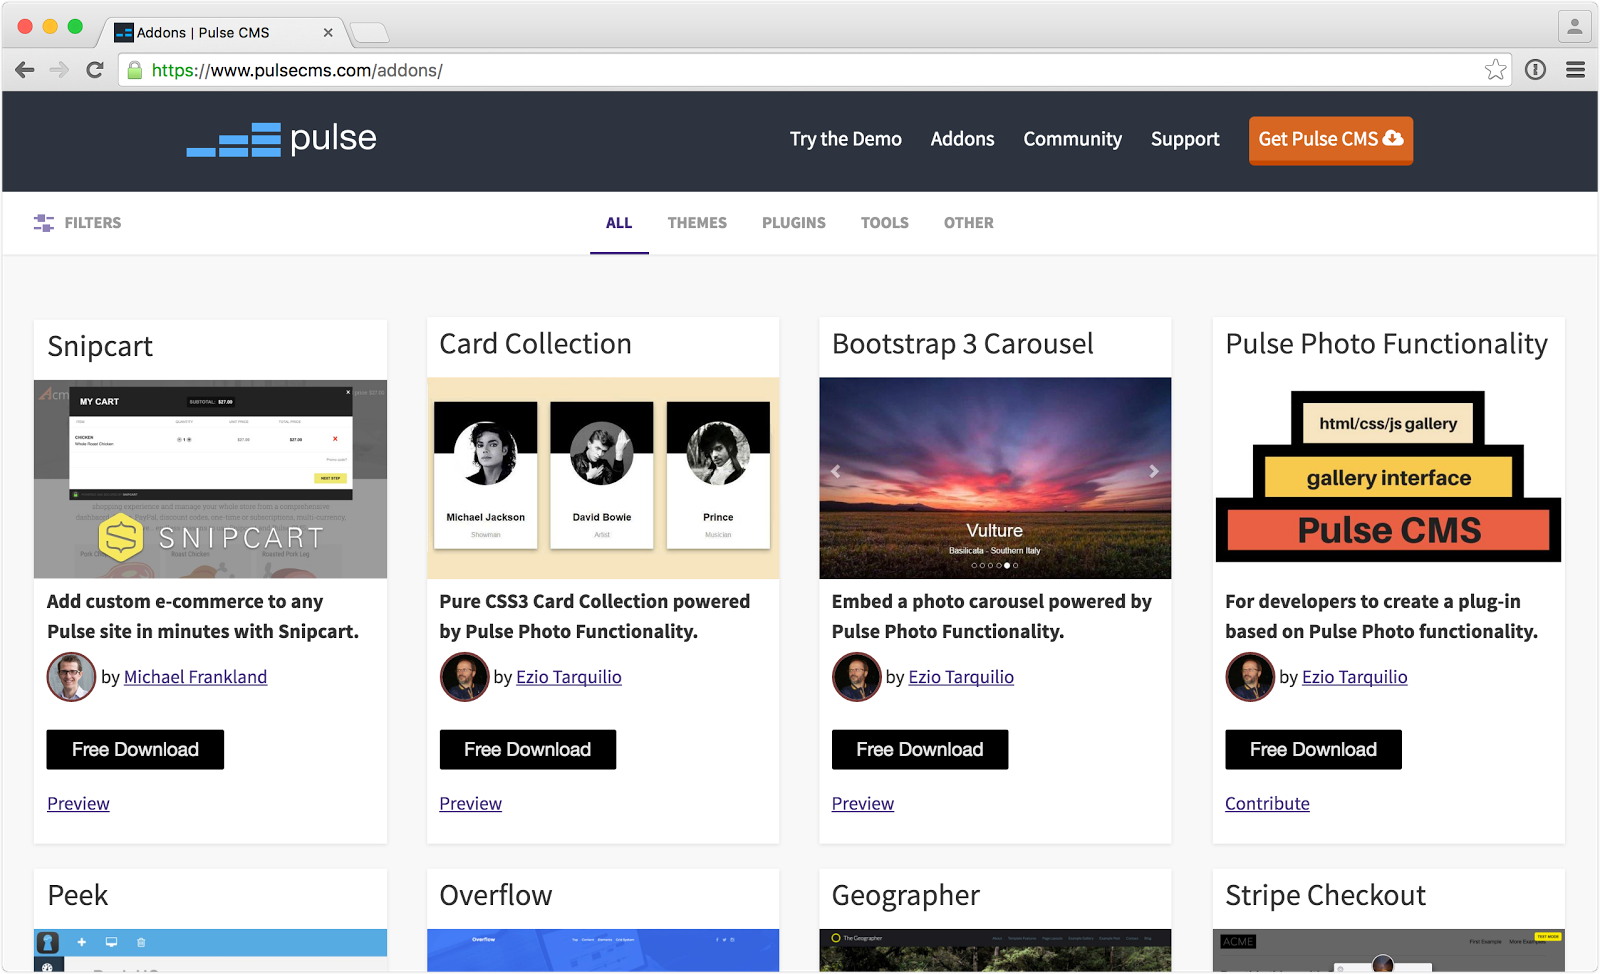Viewport: 1600px width, 974px height.
Task: Click the Overflow theme preview image
Action: point(603,950)
